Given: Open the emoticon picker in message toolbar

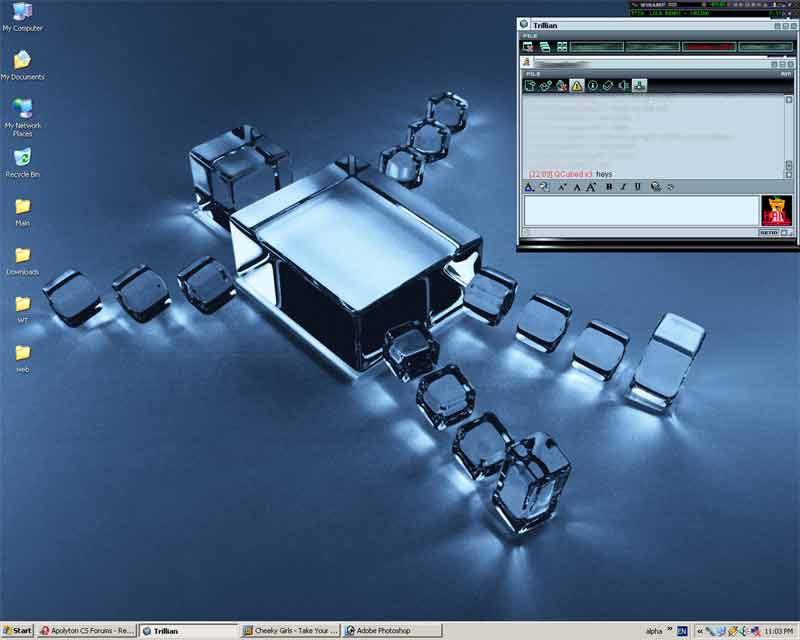Looking at the screenshot, I should [x=655, y=187].
